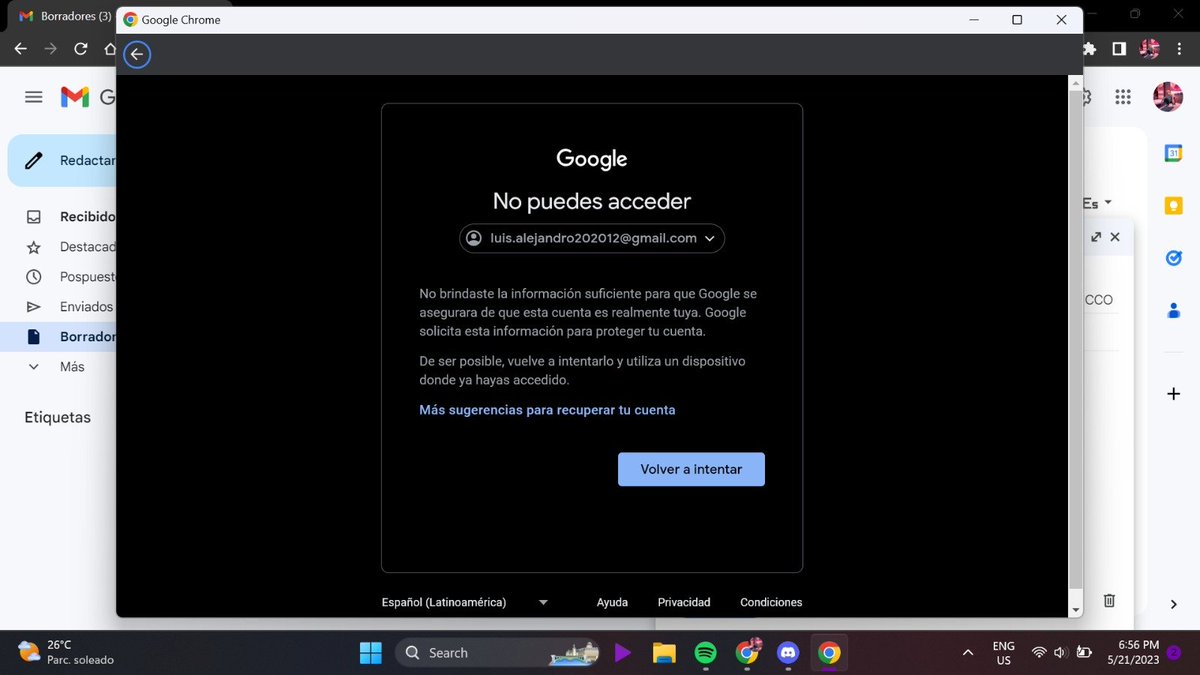This screenshot has height=675, width=1200.
Task: Minimize the Google Chrome popup window
Action: click(x=973, y=20)
